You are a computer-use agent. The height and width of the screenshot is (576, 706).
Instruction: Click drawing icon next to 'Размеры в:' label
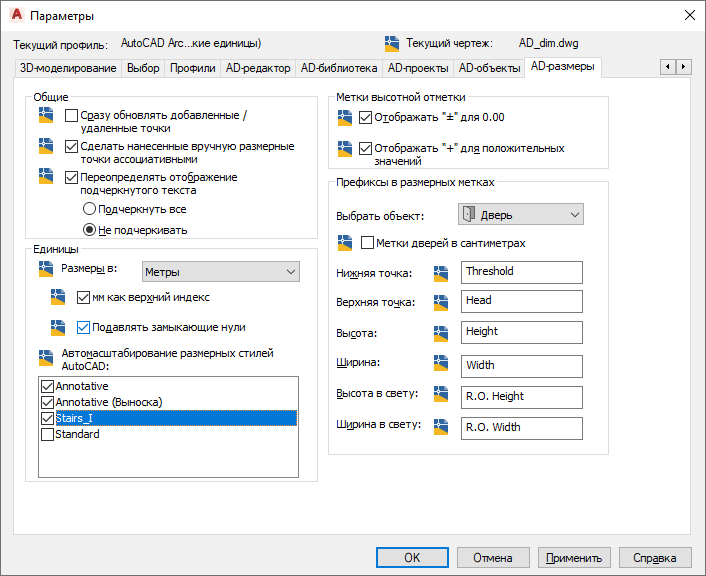[x=46, y=269]
